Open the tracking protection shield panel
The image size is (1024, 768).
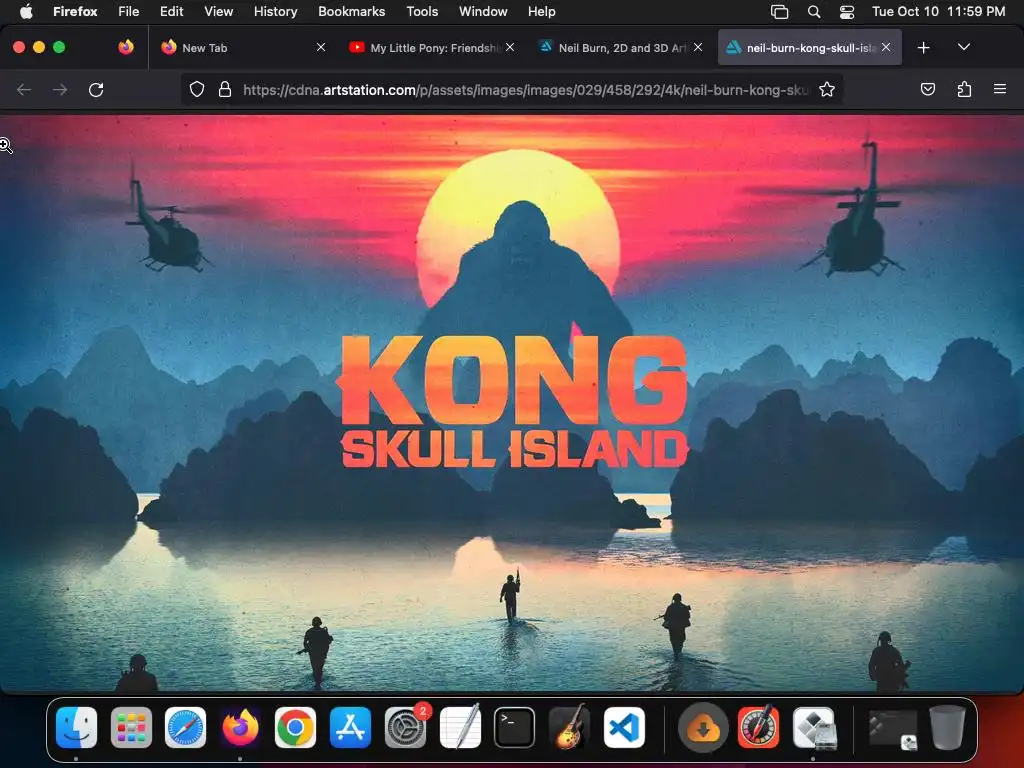pos(197,89)
